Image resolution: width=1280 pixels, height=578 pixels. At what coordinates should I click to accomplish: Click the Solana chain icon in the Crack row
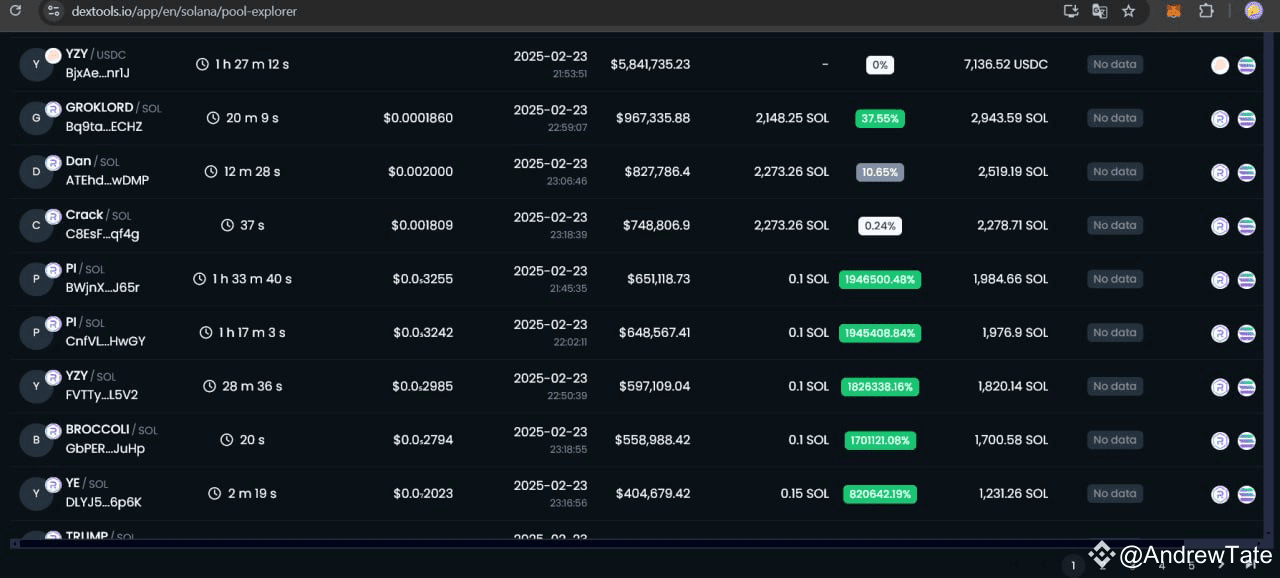pyautogui.click(x=1246, y=226)
